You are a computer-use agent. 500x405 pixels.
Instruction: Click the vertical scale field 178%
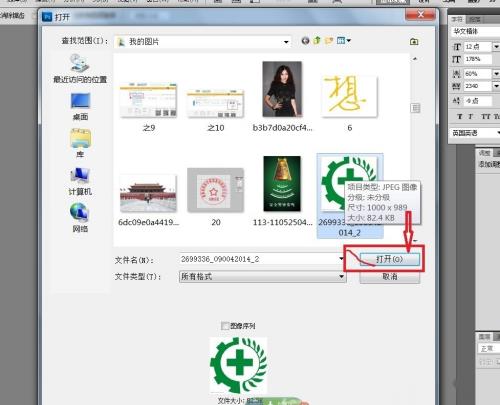[x=478, y=59]
